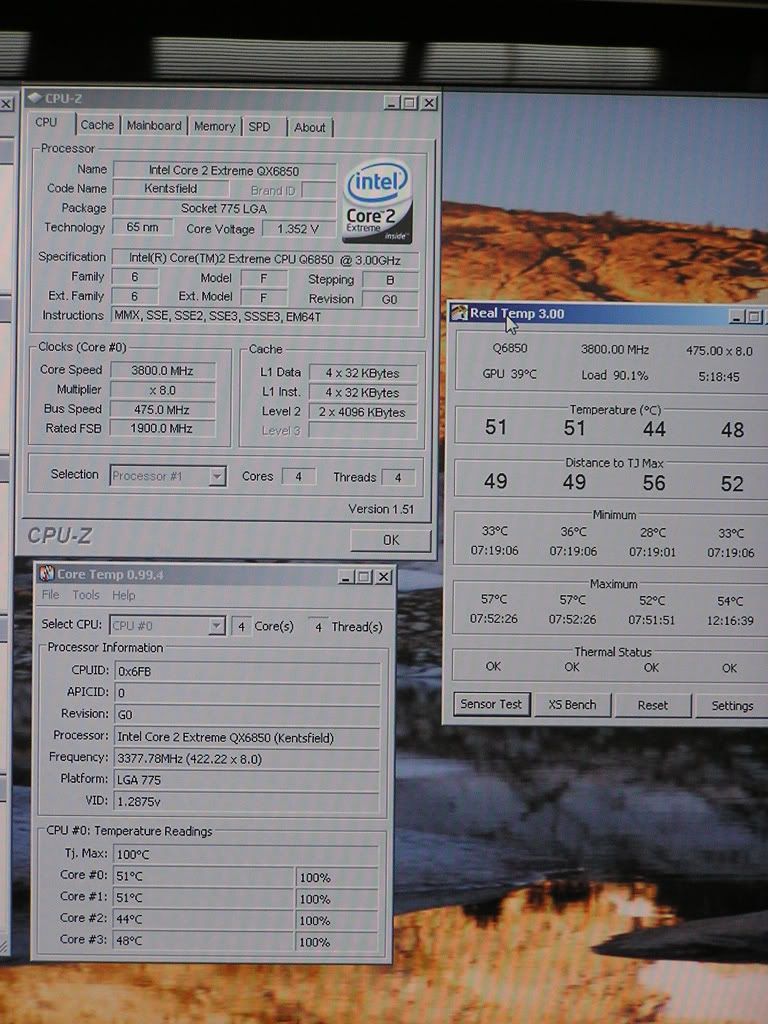Click the Reset button in Real Temp

click(652, 705)
